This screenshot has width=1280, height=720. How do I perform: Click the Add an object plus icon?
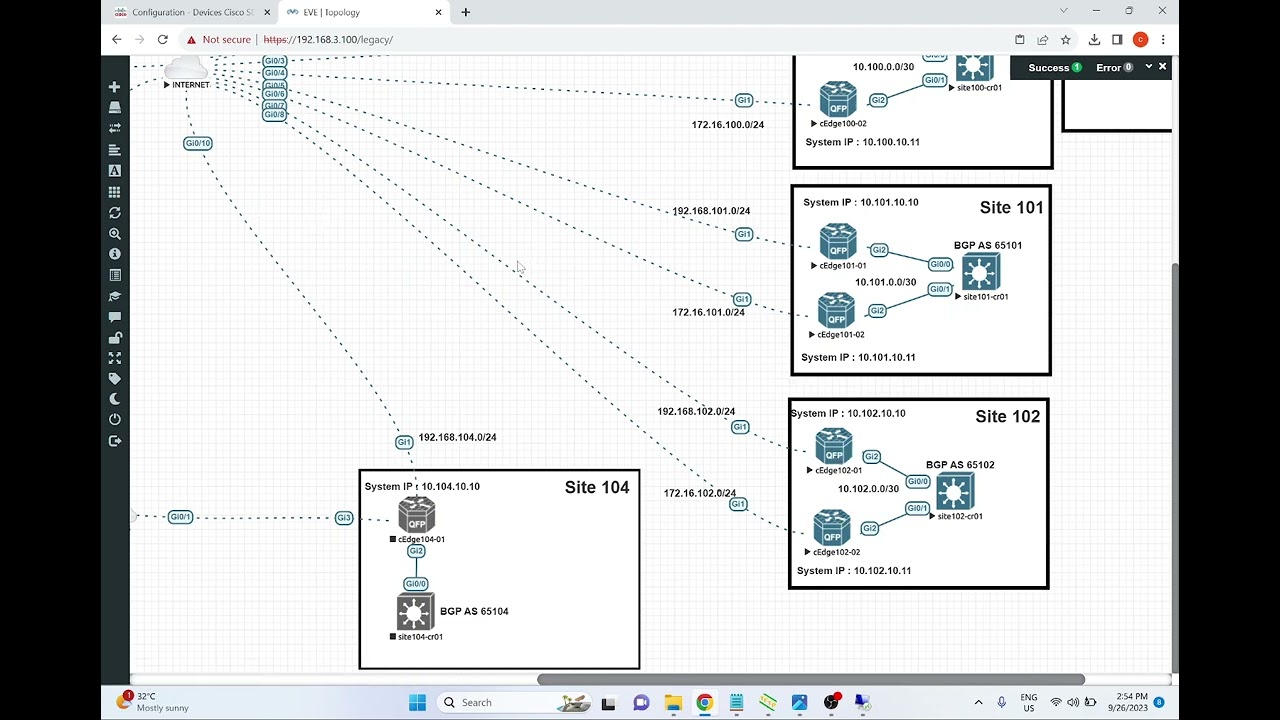pyautogui.click(x=114, y=87)
